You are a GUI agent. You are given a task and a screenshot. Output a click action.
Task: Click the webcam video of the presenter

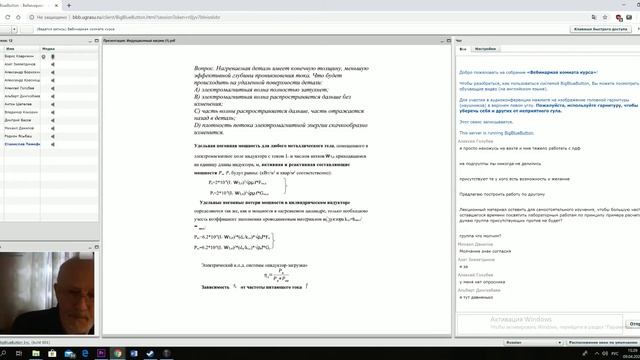pos(47,293)
